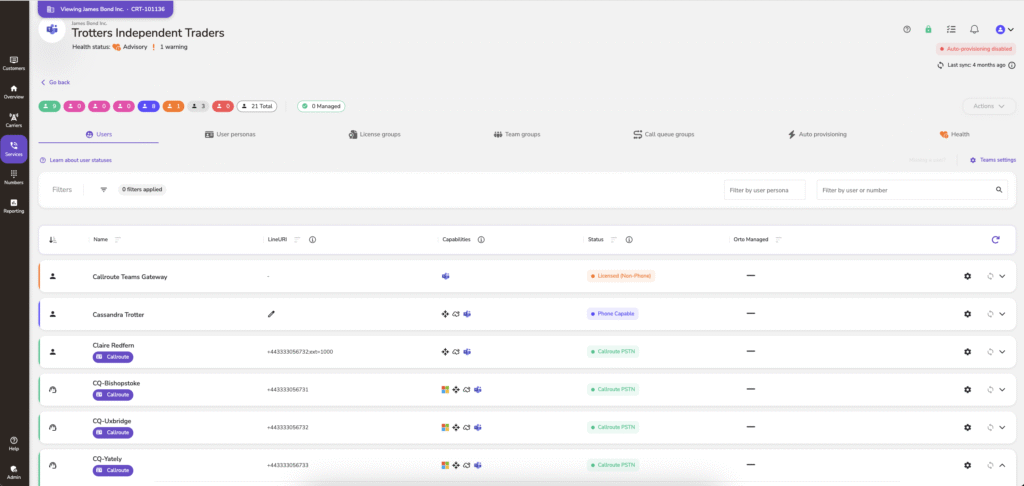Switch to the Call queue groups tab
The height and width of the screenshot is (486, 1024).
click(664, 134)
